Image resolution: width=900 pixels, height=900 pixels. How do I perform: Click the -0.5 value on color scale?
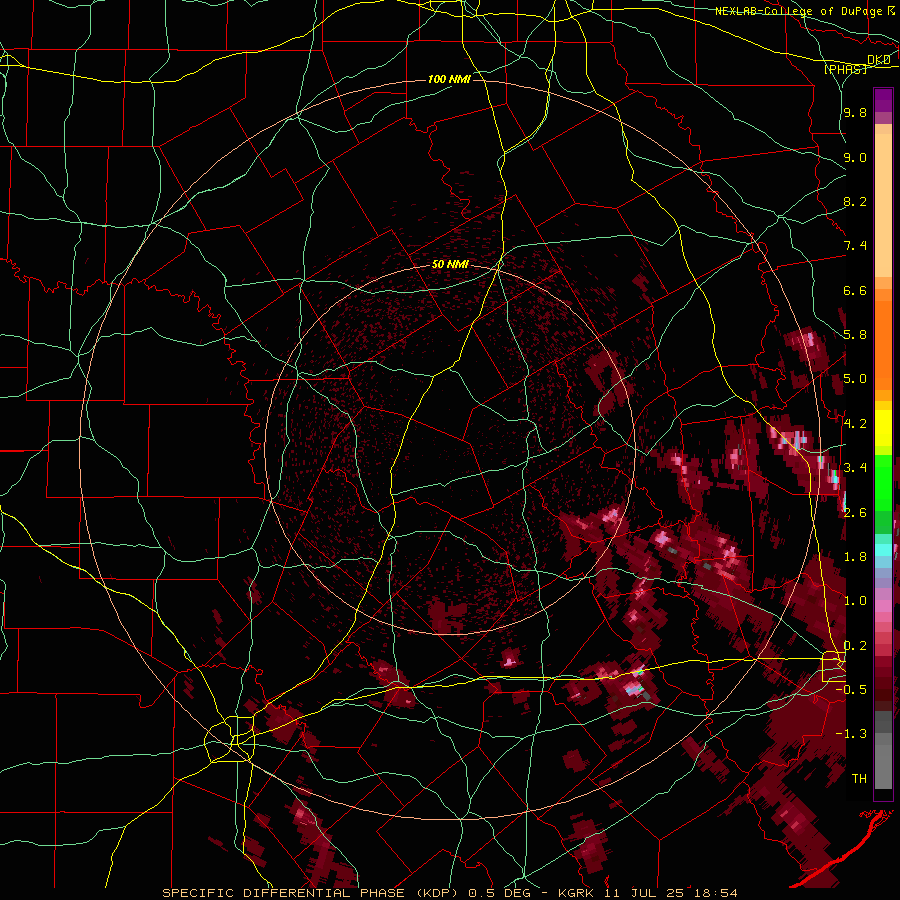[x=851, y=690]
